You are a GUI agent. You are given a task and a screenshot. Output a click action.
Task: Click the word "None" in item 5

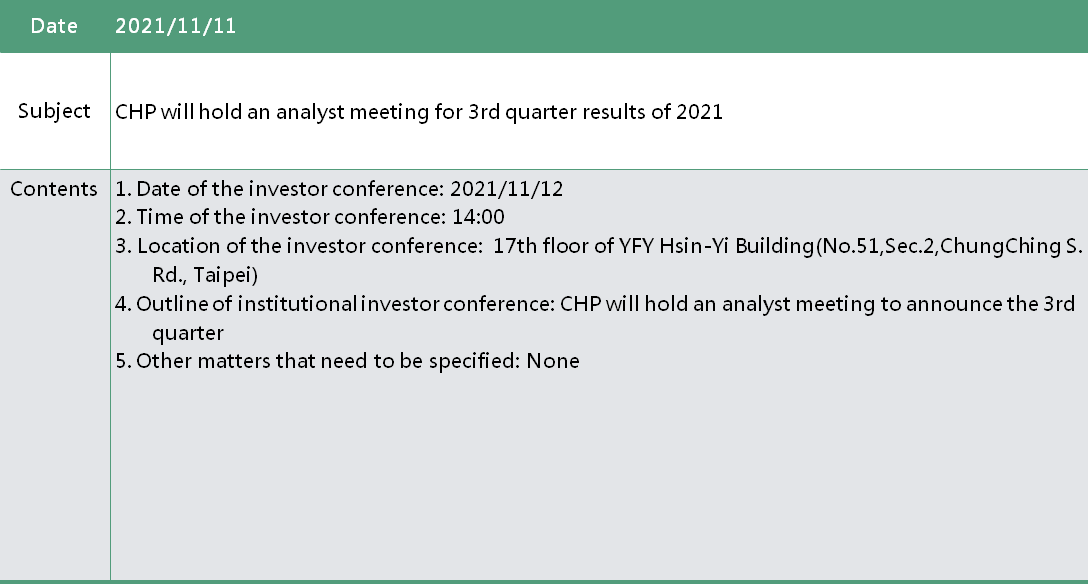tap(553, 361)
